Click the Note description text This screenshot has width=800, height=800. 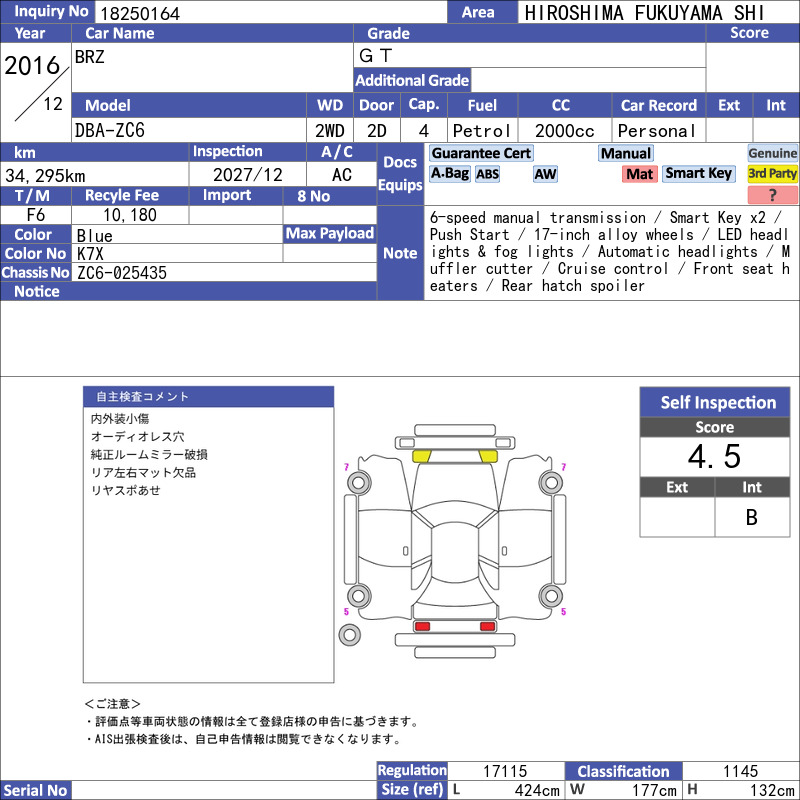click(x=610, y=252)
